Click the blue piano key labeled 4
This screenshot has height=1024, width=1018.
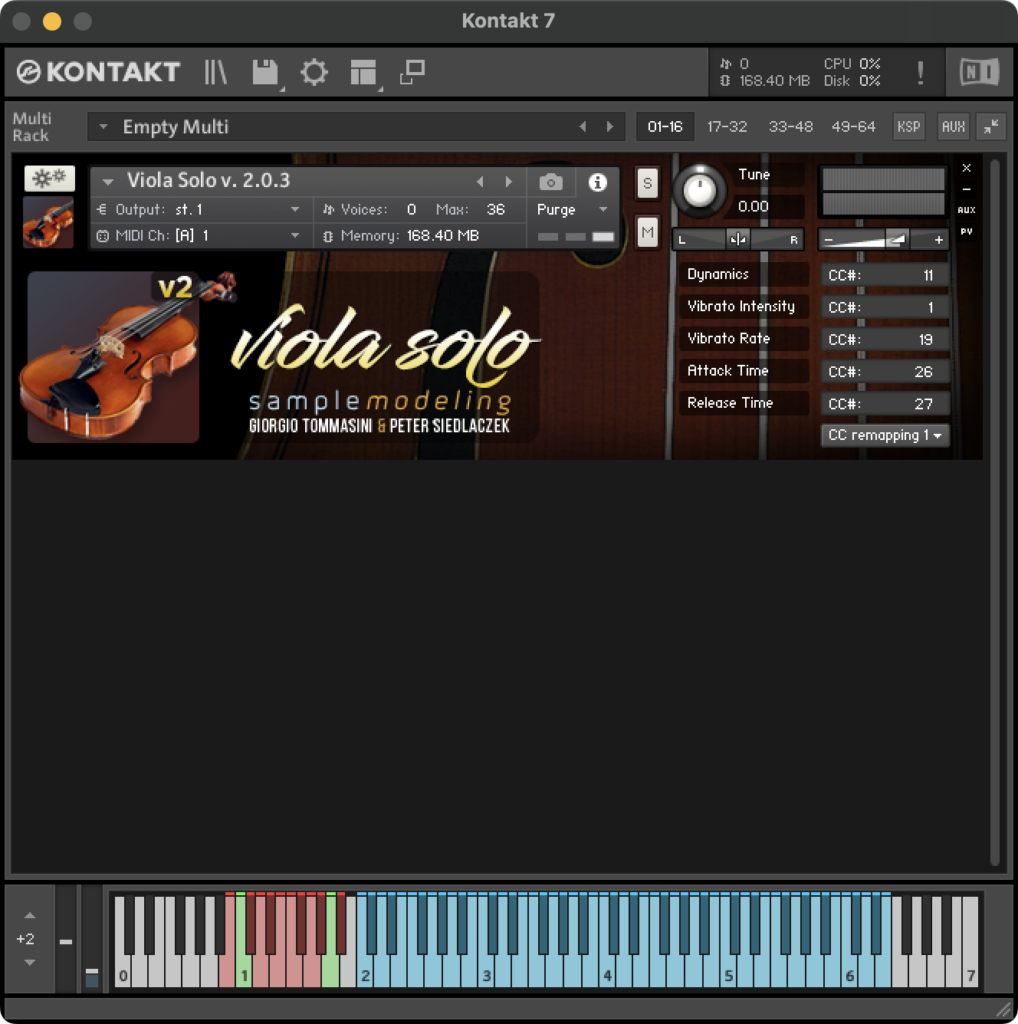pos(607,974)
